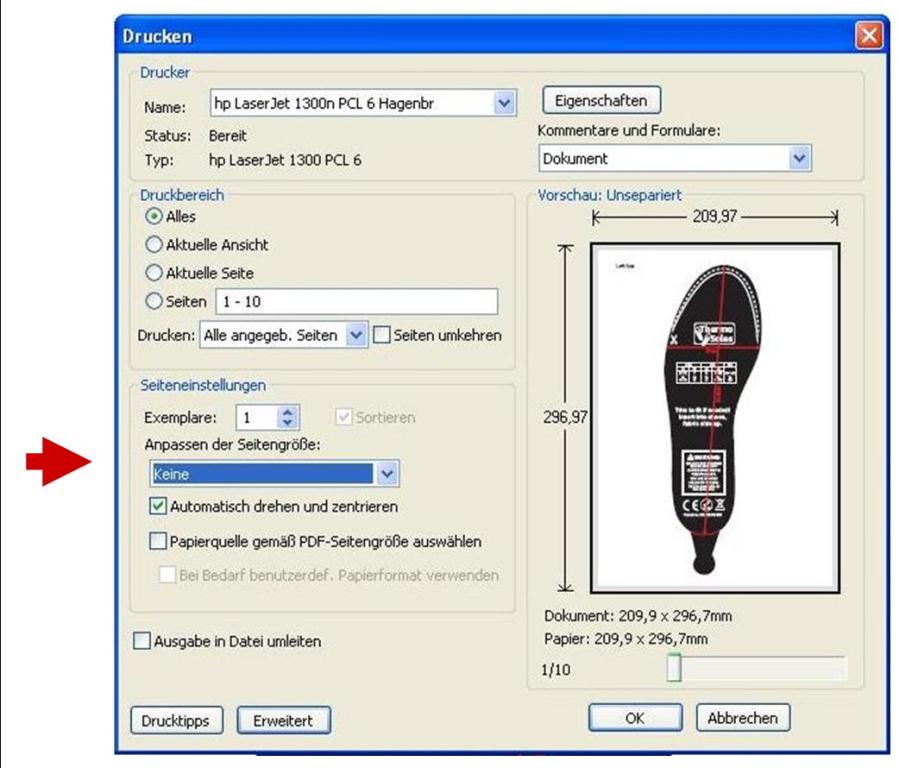Choose Aktuelle Ansicht print range

[154, 245]
